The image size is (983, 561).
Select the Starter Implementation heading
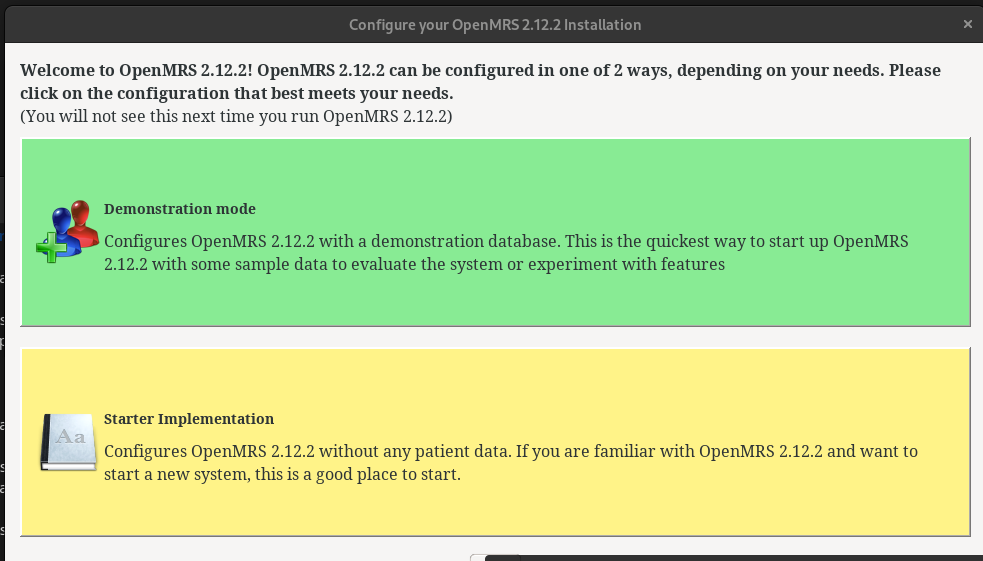(189, 419)
